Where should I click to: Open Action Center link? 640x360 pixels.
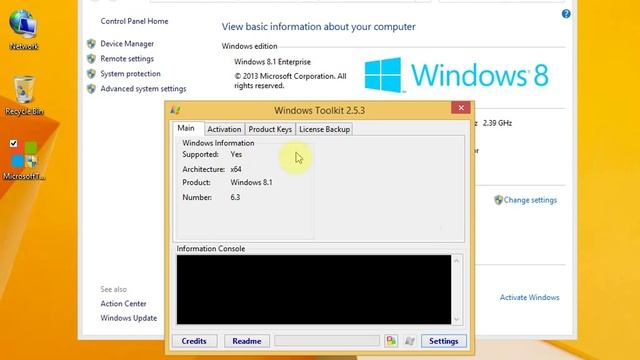[123, 304]
